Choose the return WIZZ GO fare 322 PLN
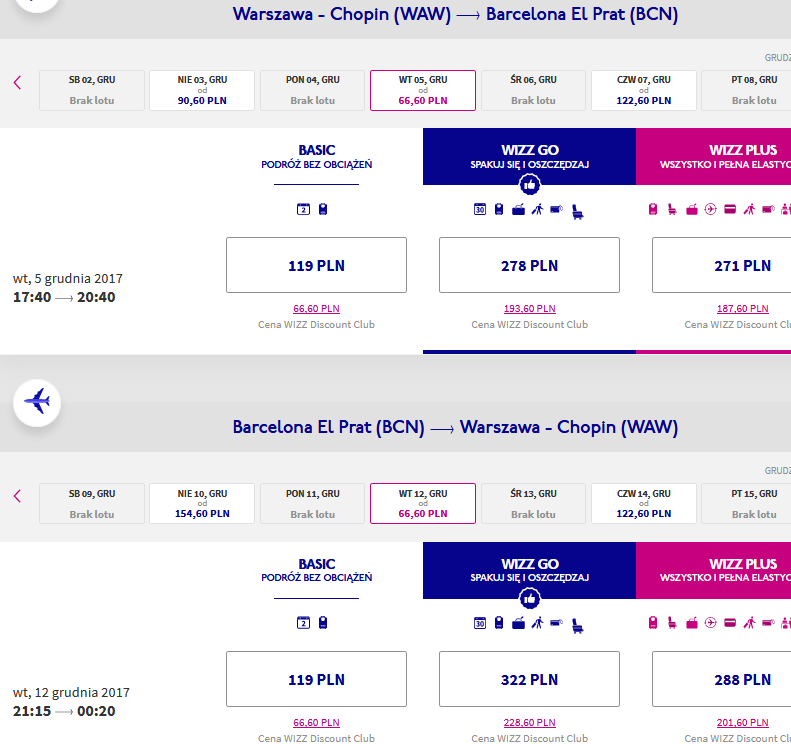The image size is (791, 744). coord(529,679)
